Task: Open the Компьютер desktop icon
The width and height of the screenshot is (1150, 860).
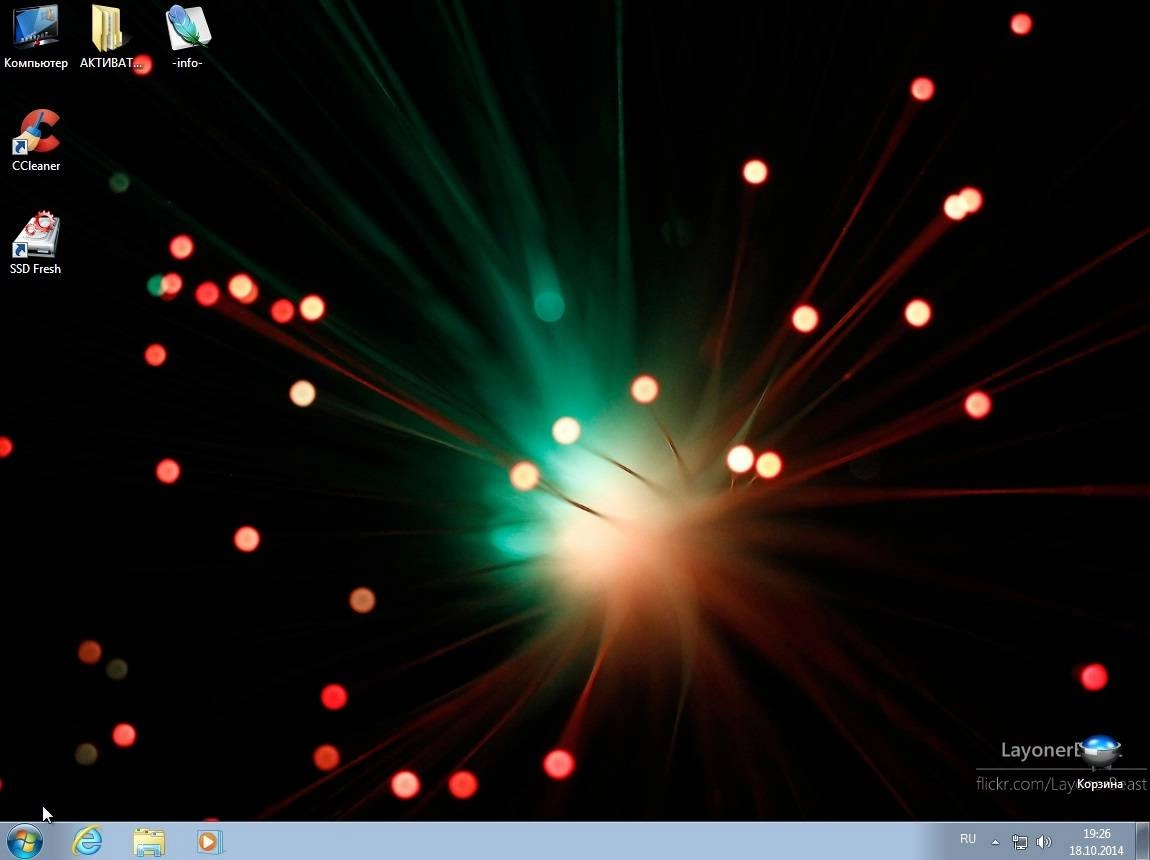Action: pos(35,37)
